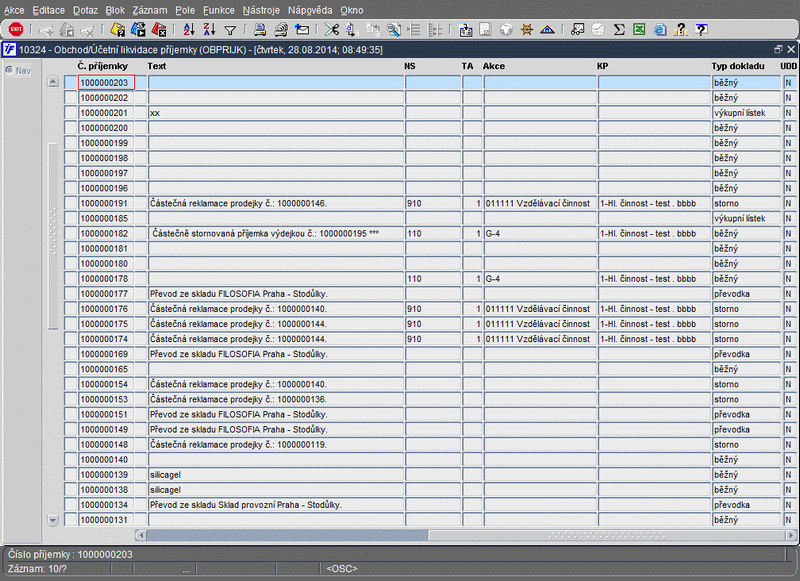800x581 pixels.
Task: Click the copy field icon next to the scissors
Action: (x=352, y=30)
